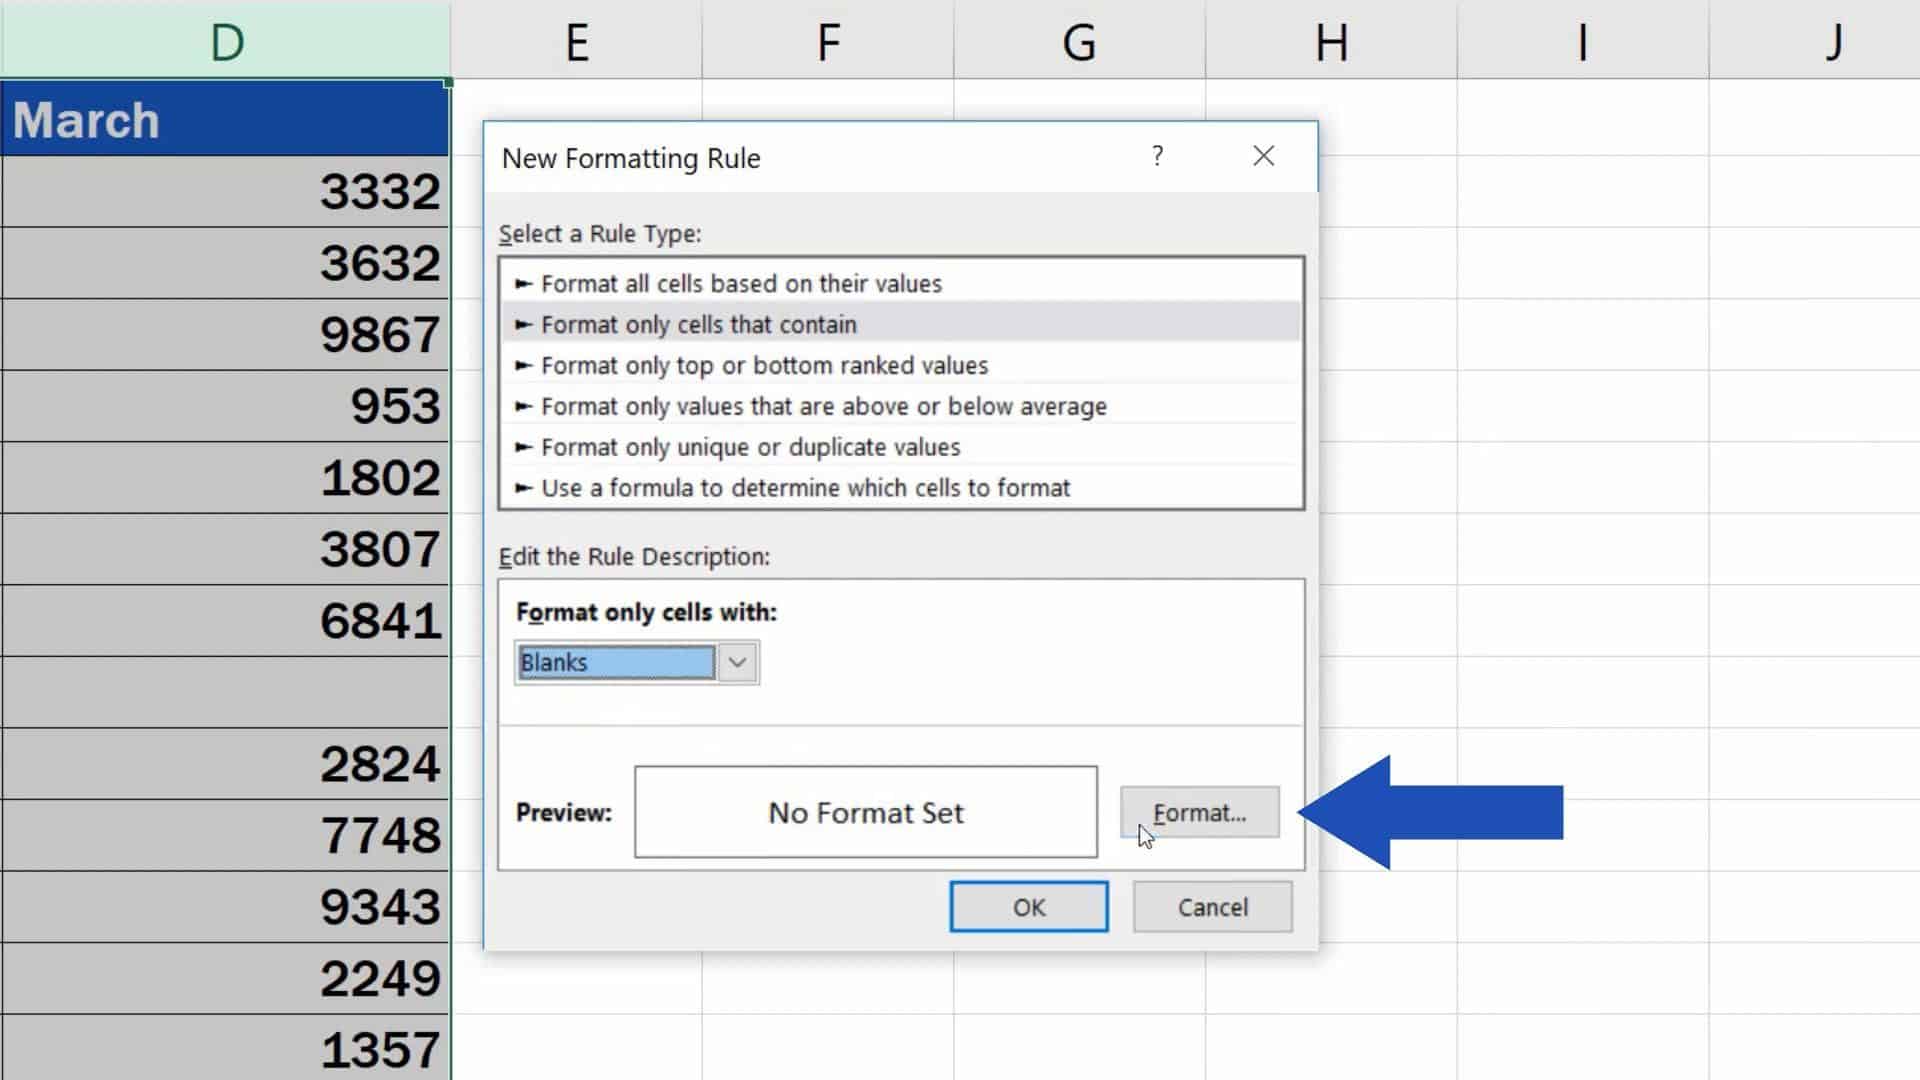Image resolution: width=1920 pixels, height=1080 pixels.
Task: Cancel the New Formatting Rule dialog
Action: pos(1212,907)
